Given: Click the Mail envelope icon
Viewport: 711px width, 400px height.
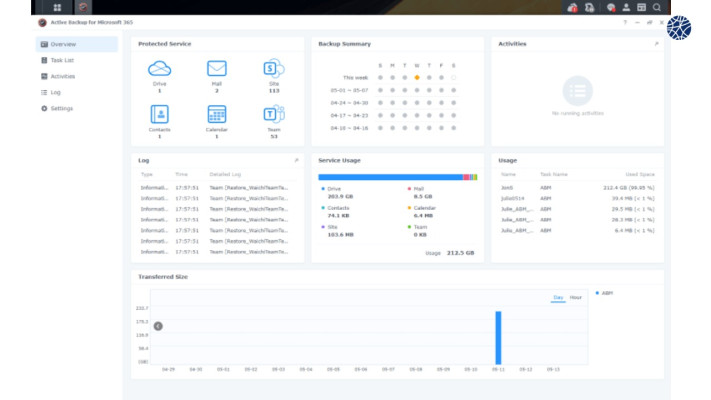Looking at the screenshot, I should coord(217,68).
